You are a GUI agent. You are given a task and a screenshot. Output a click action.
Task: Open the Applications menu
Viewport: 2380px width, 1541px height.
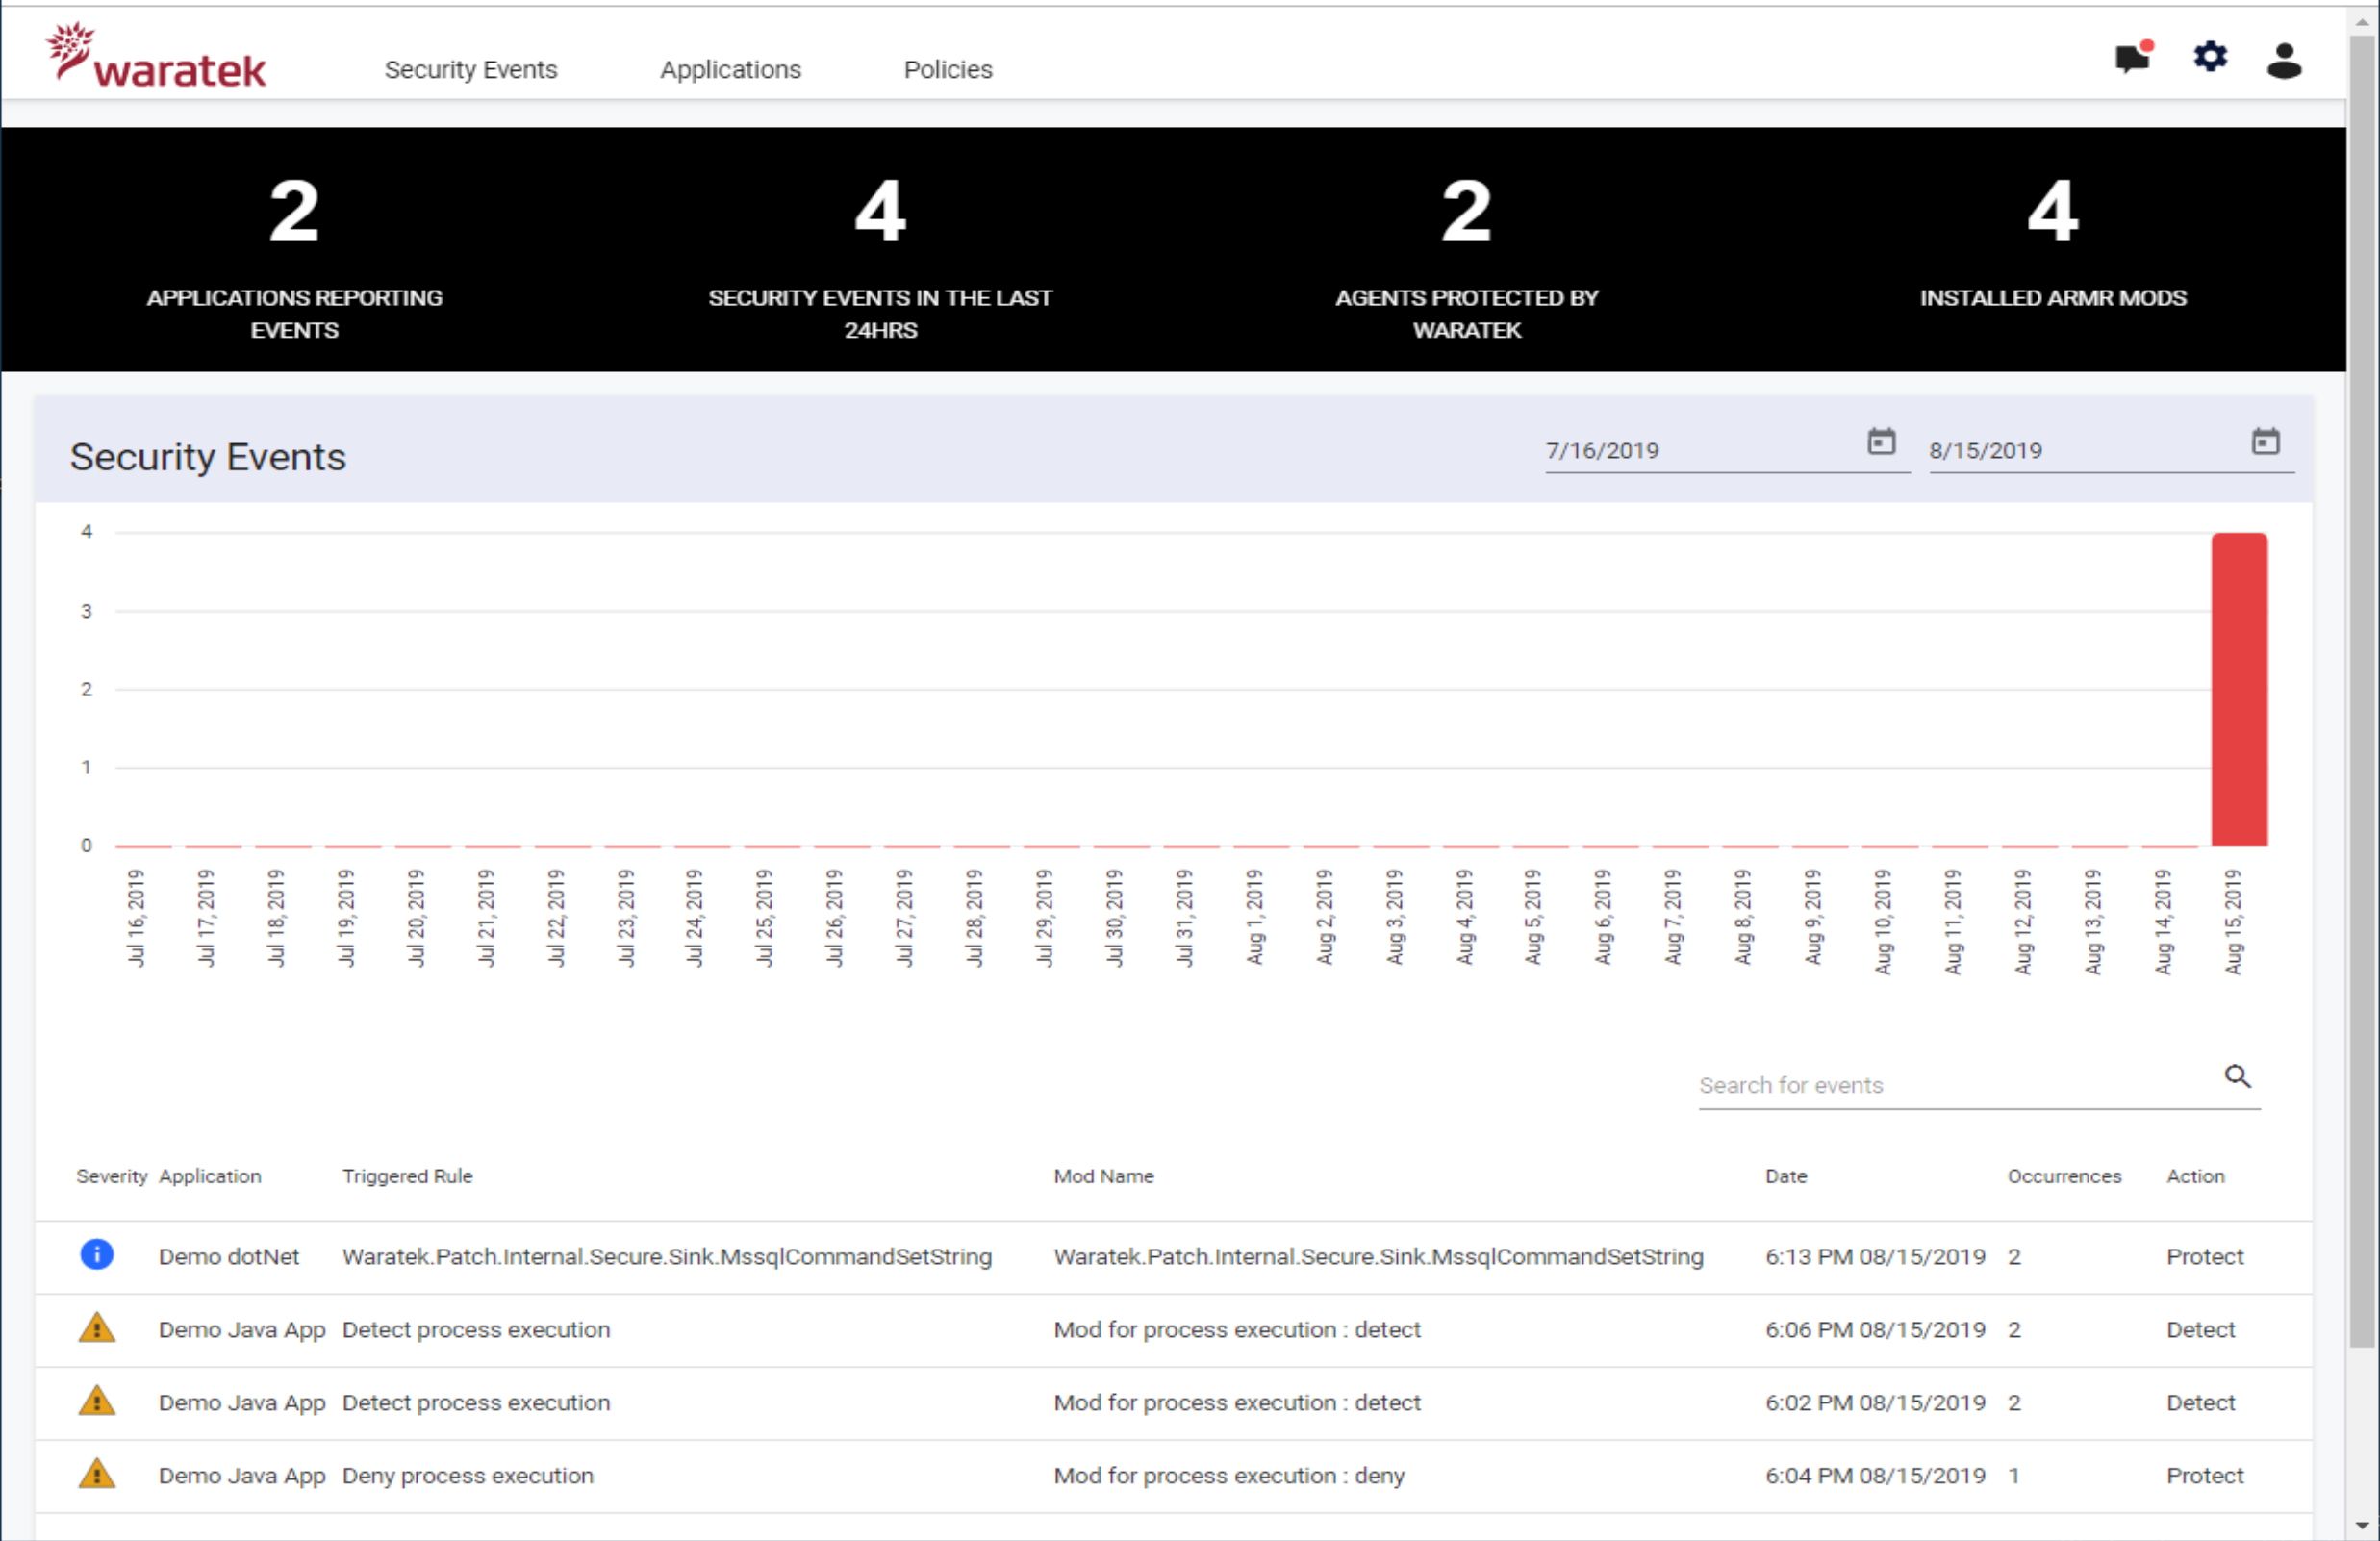point(730,70)
